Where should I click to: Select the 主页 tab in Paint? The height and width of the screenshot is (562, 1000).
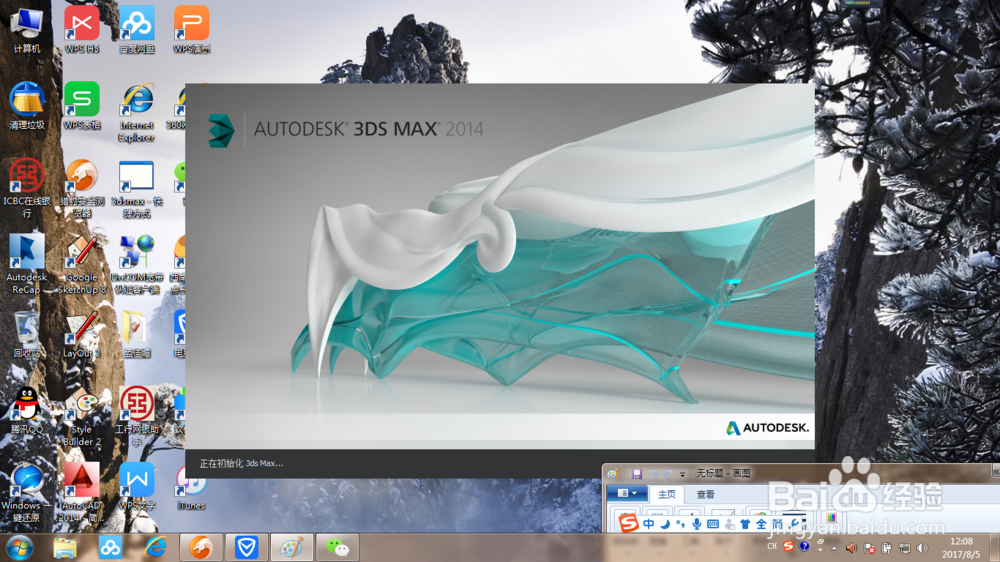click(666, 494)
